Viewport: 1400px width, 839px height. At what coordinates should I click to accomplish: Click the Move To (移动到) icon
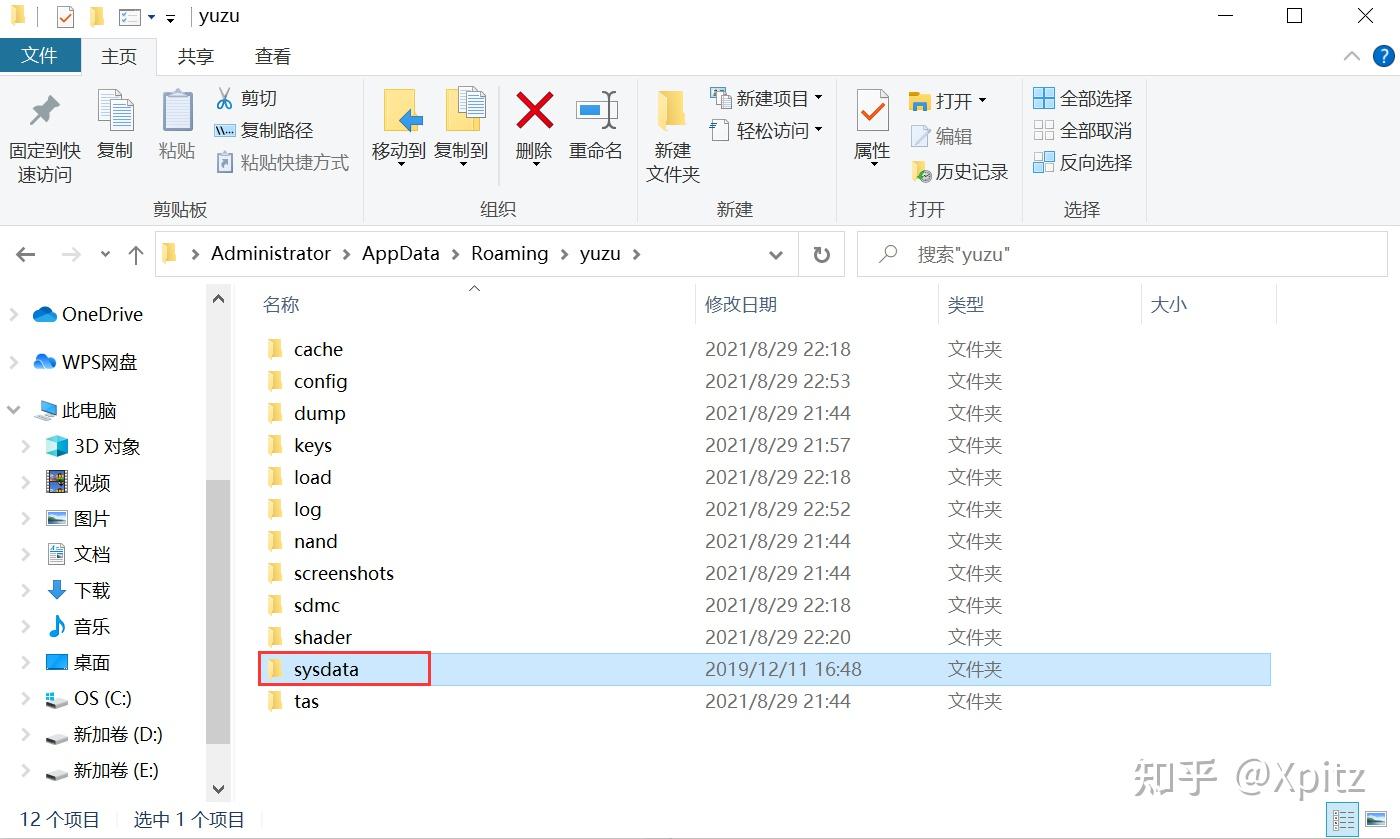[401, 111]
